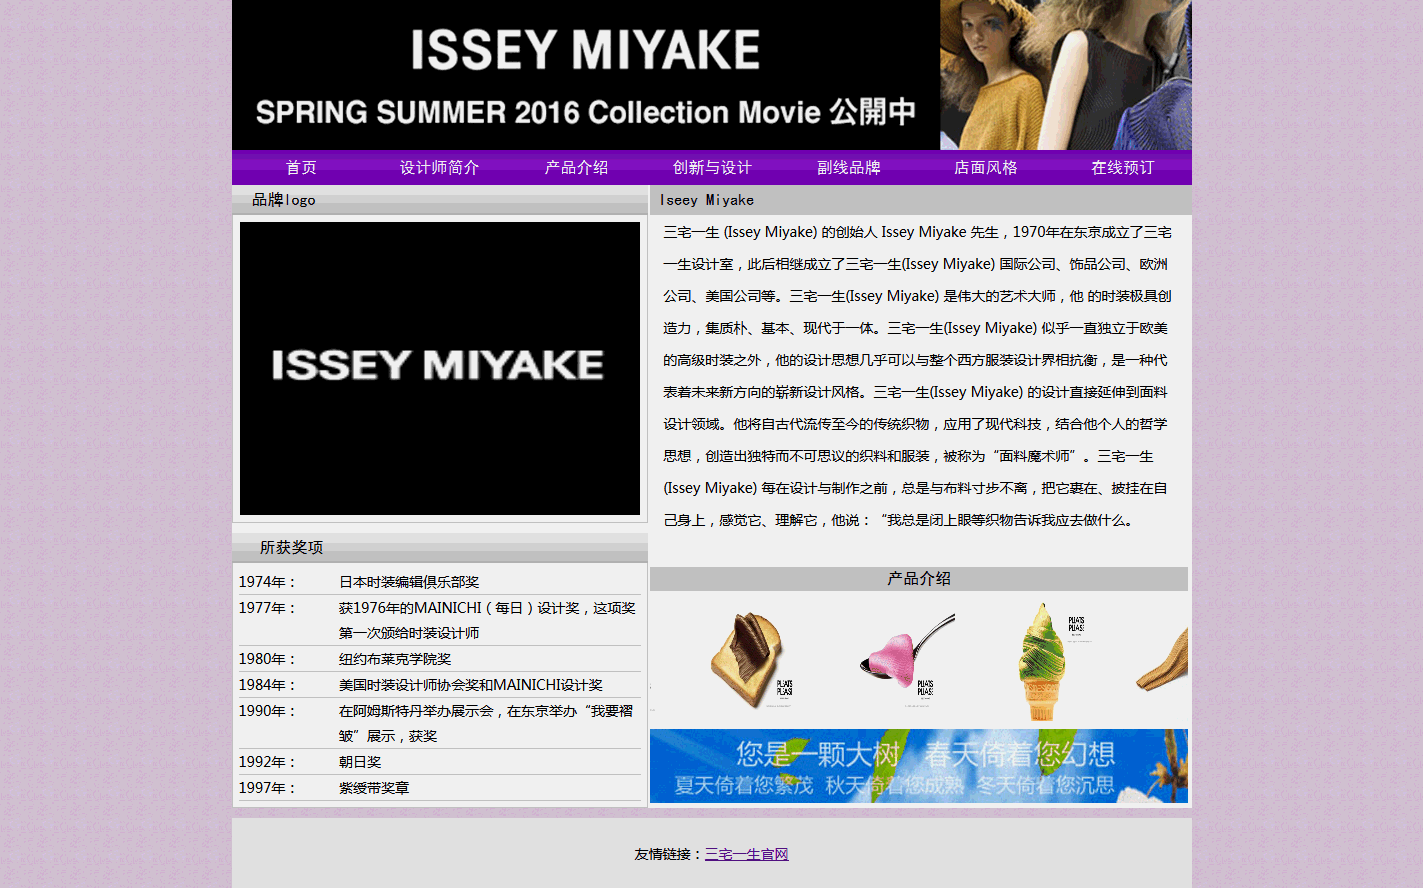Click the Issey Miyake section title
Viewport: 1423px width, 888px height.
tap(707, 200)
